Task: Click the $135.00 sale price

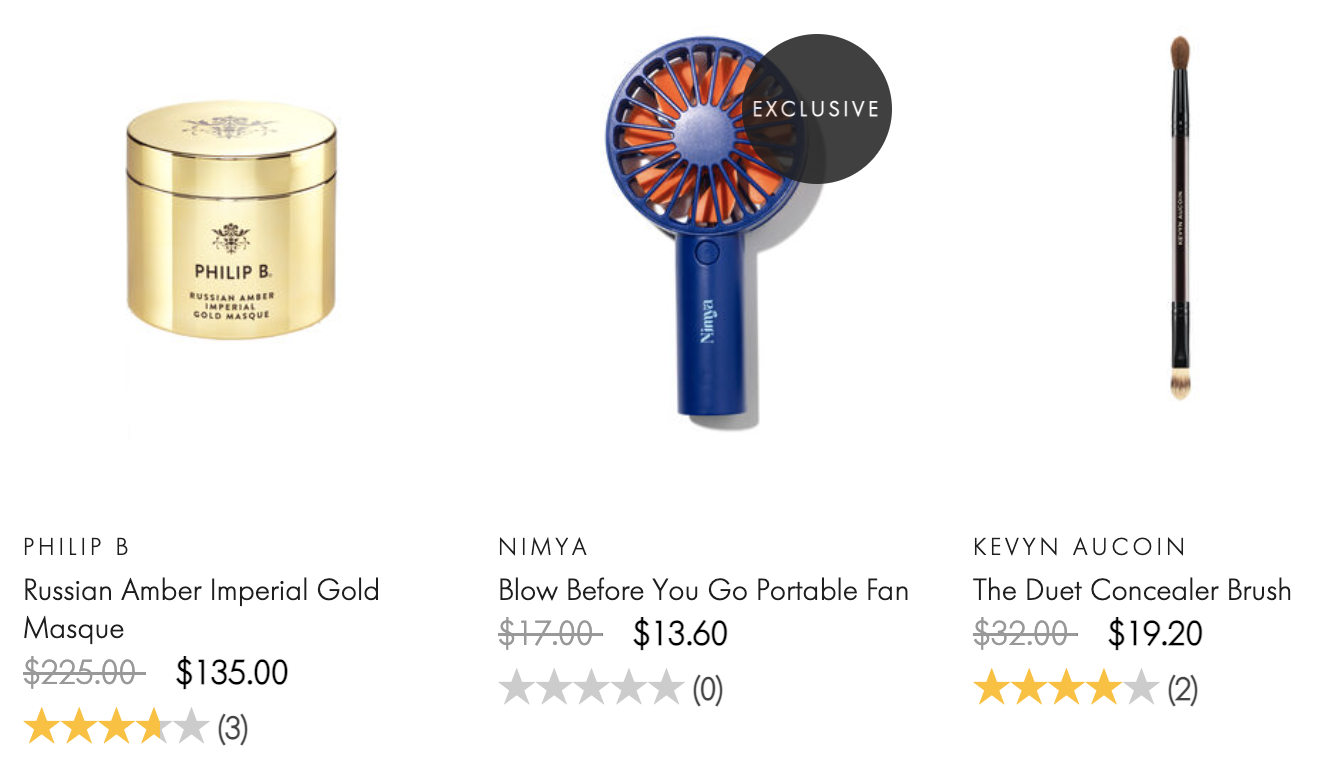Action: pyautogui.click(x=232, y=672)
